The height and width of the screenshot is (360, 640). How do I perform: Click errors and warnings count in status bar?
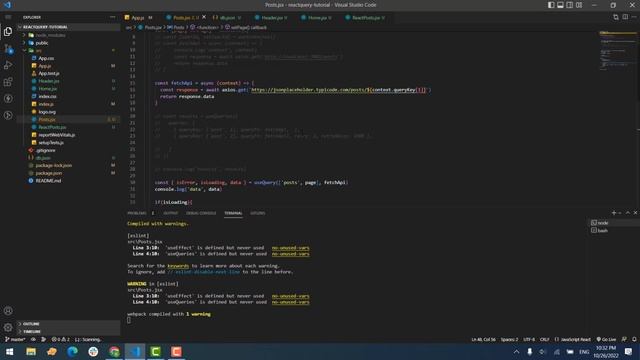[60, 340]
